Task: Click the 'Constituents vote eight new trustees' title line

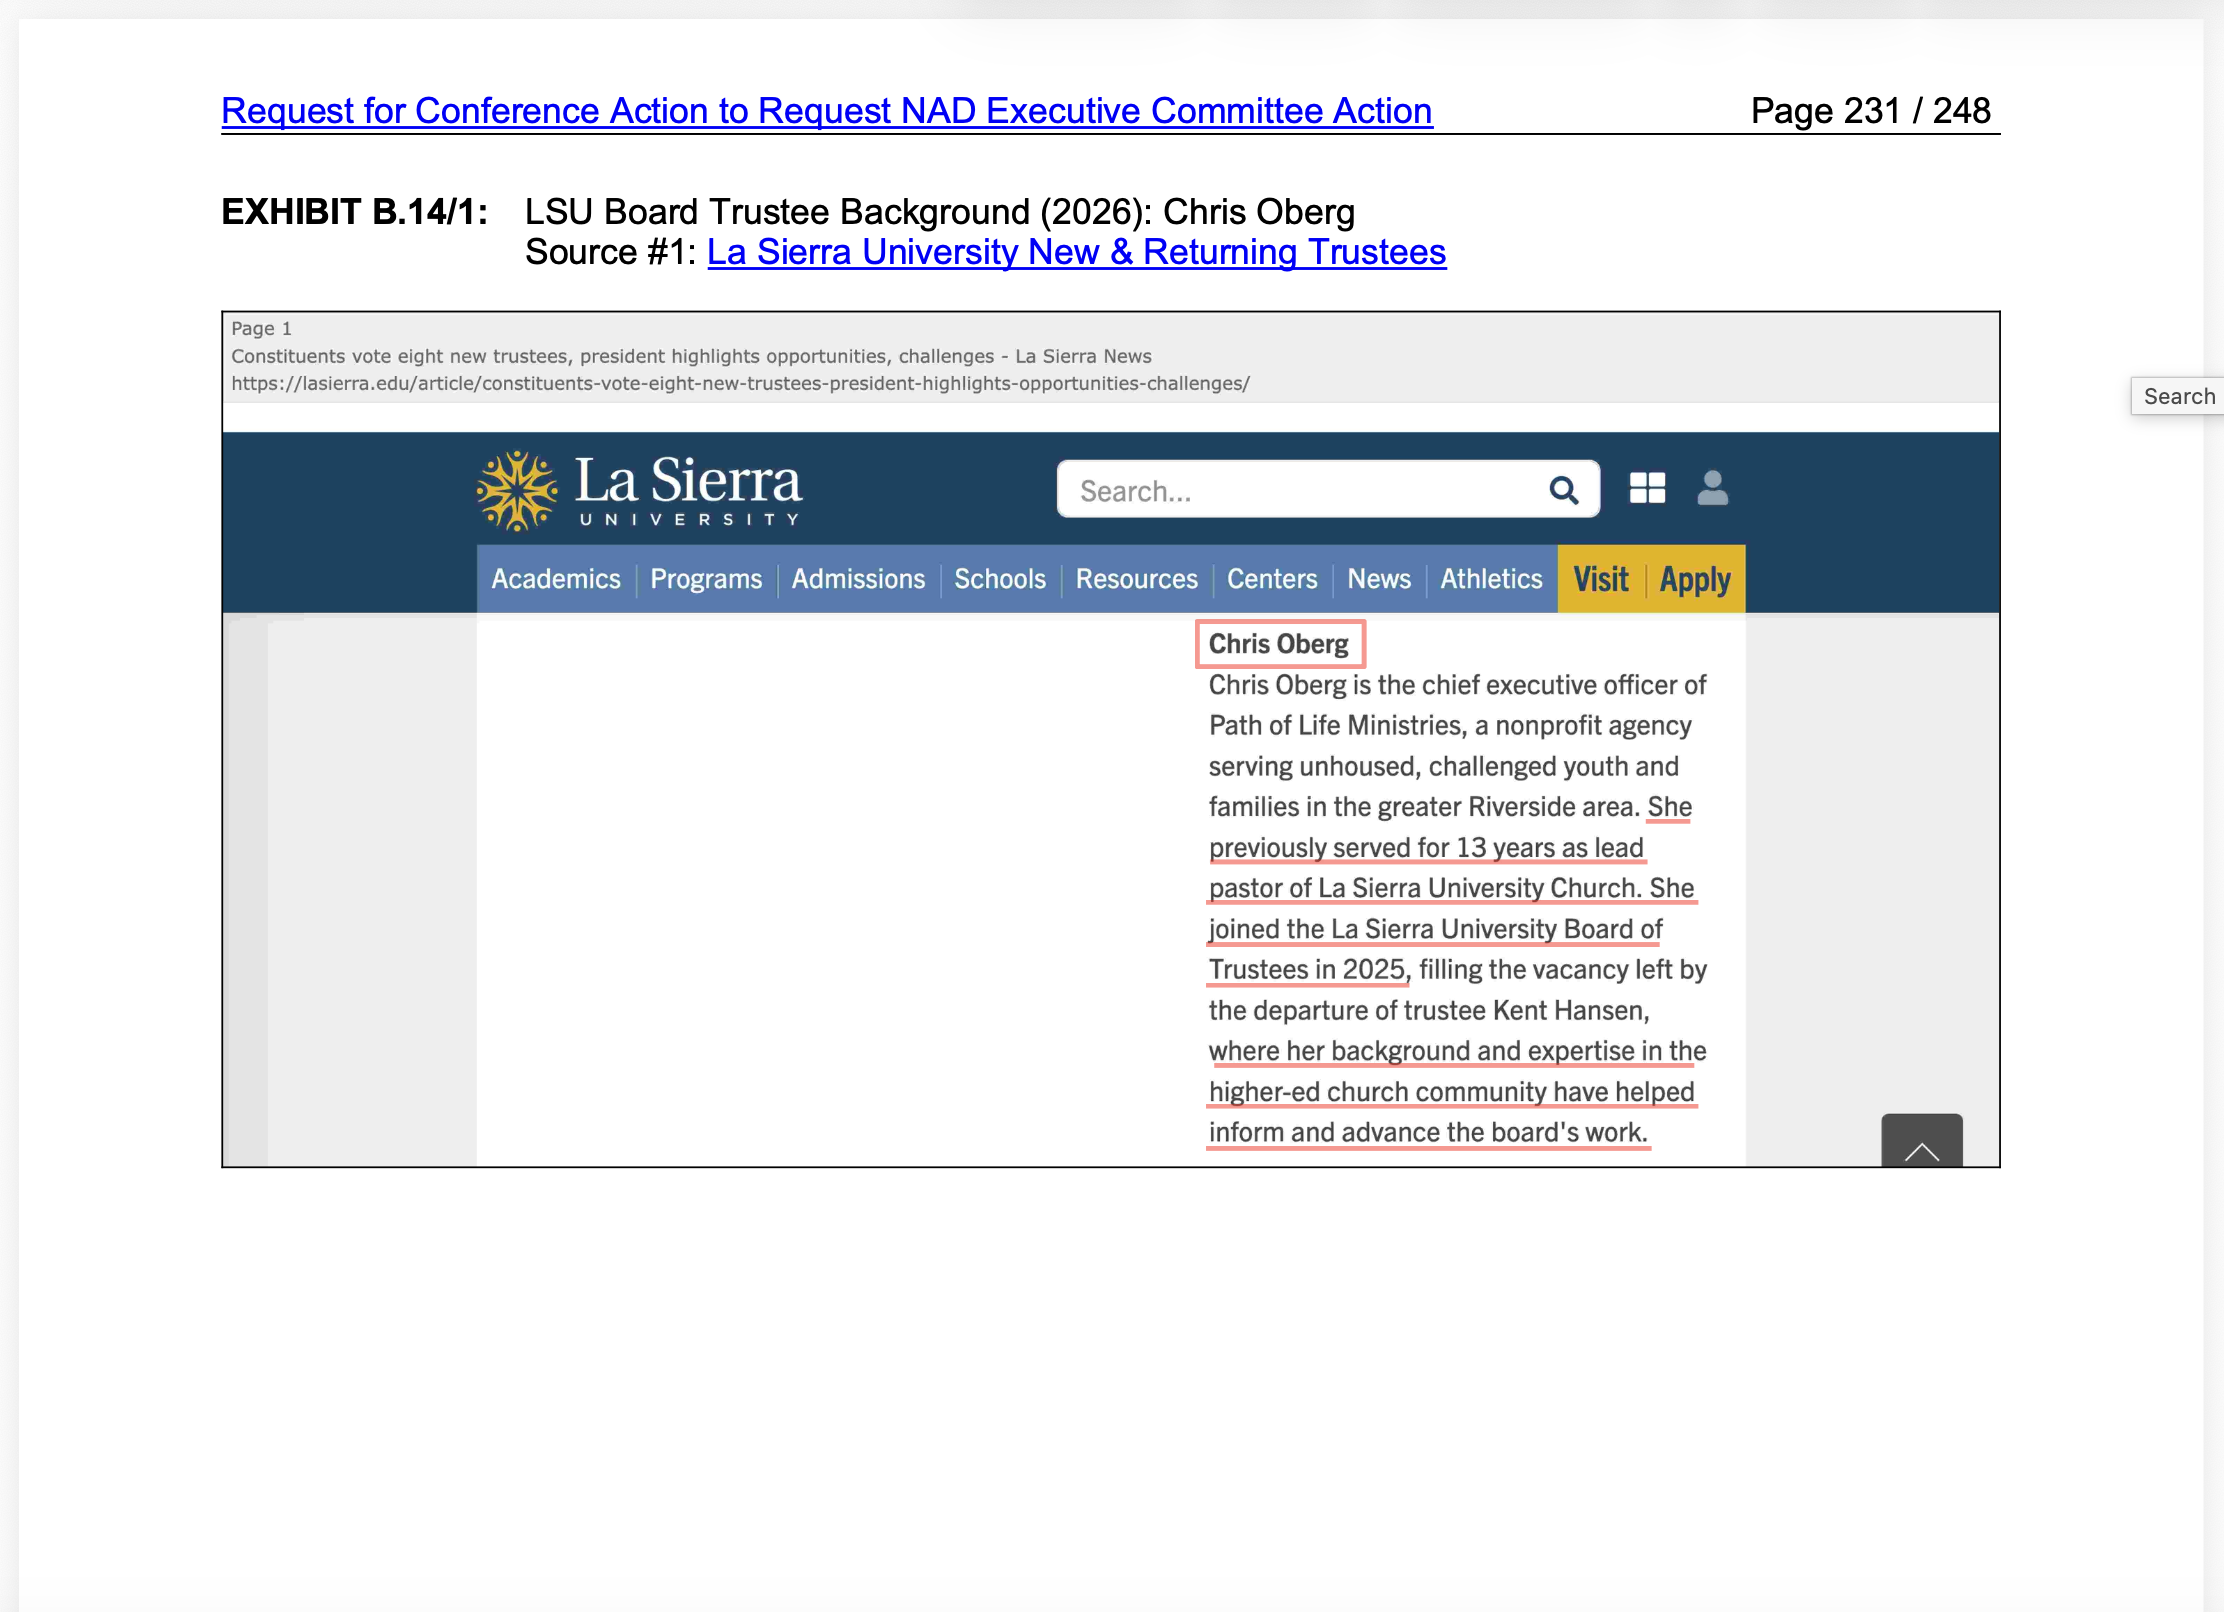Action: [x=691, y=356]
